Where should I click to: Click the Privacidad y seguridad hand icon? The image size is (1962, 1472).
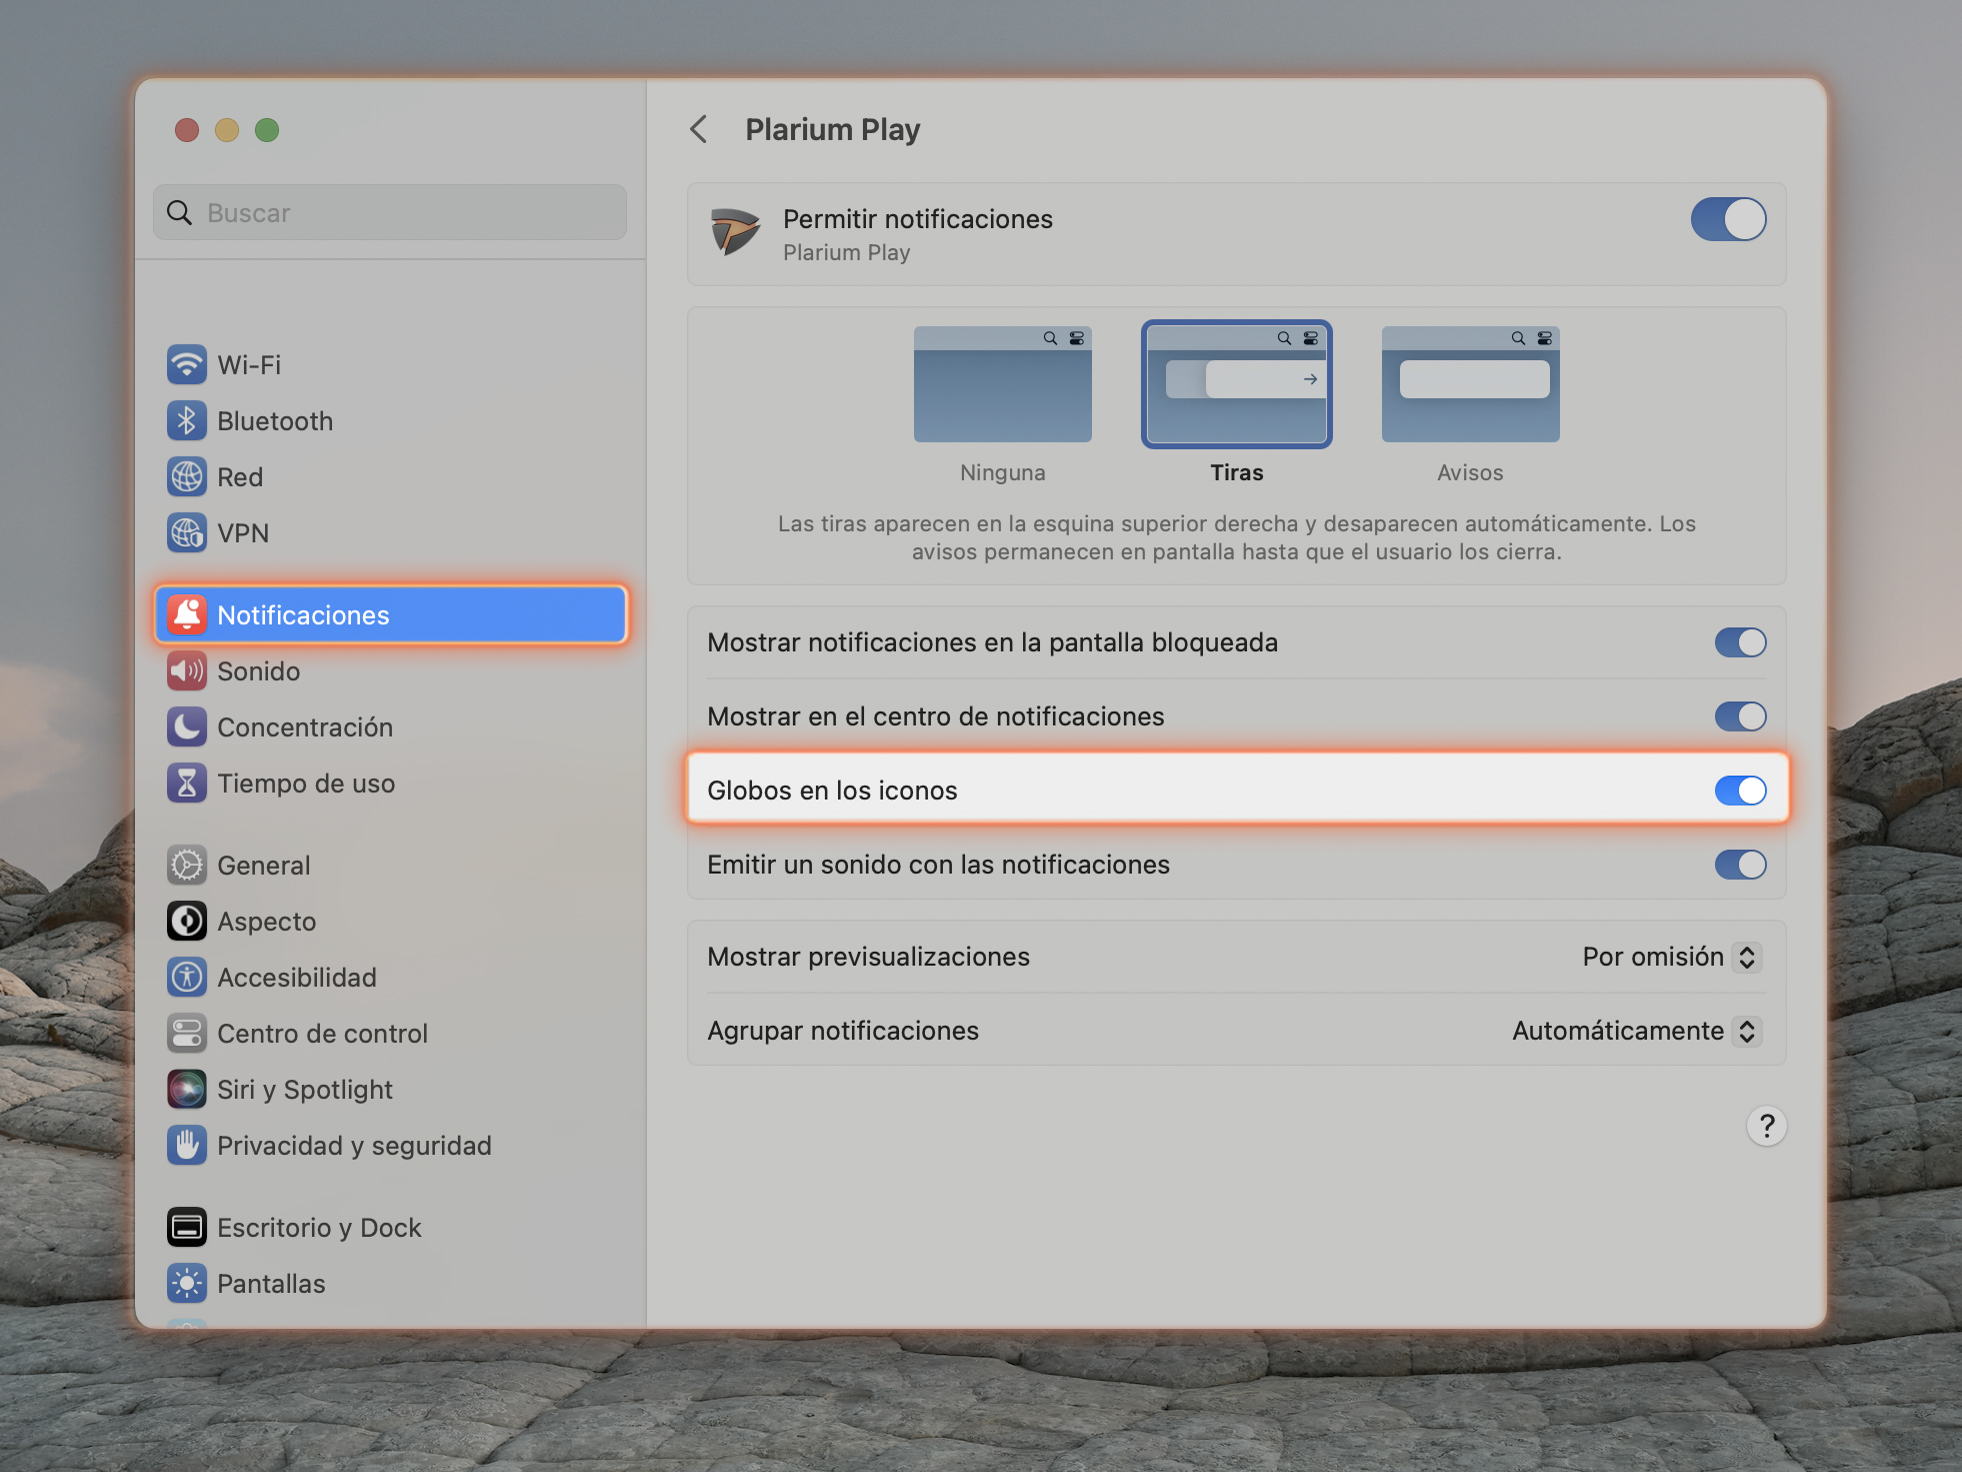[x=187, y=1145]
